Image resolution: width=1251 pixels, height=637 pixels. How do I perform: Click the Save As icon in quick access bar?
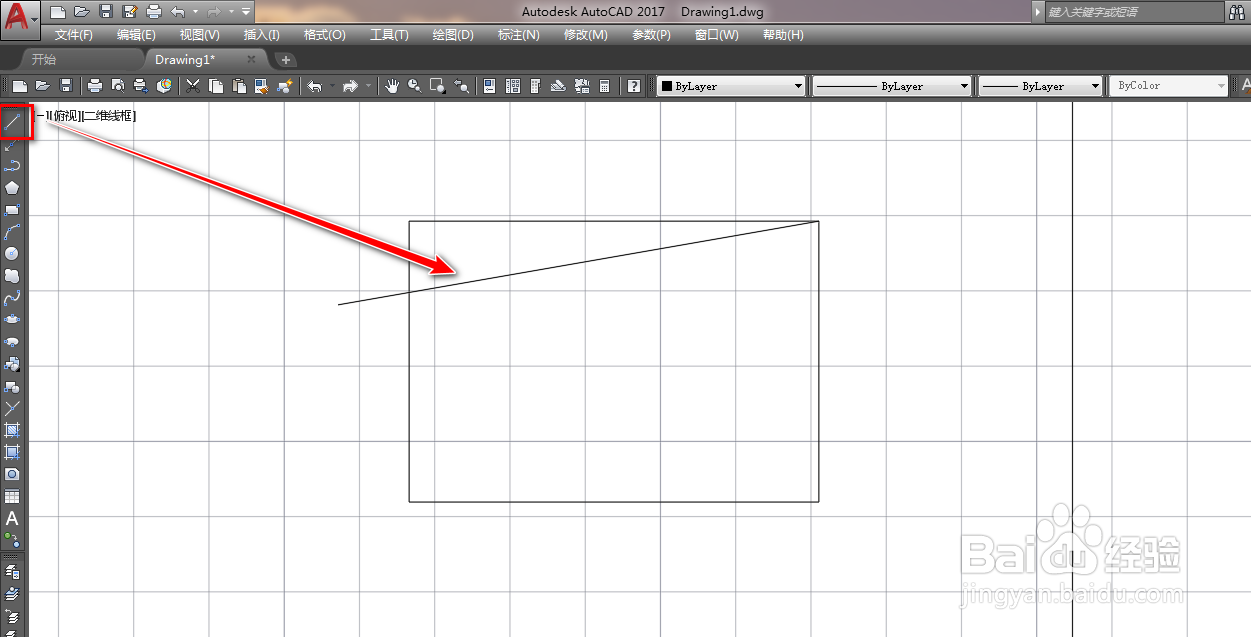130,12
